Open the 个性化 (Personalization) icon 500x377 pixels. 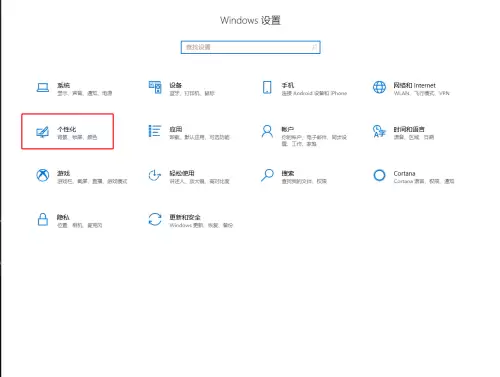pyautogui.click(x=43, y=132)
